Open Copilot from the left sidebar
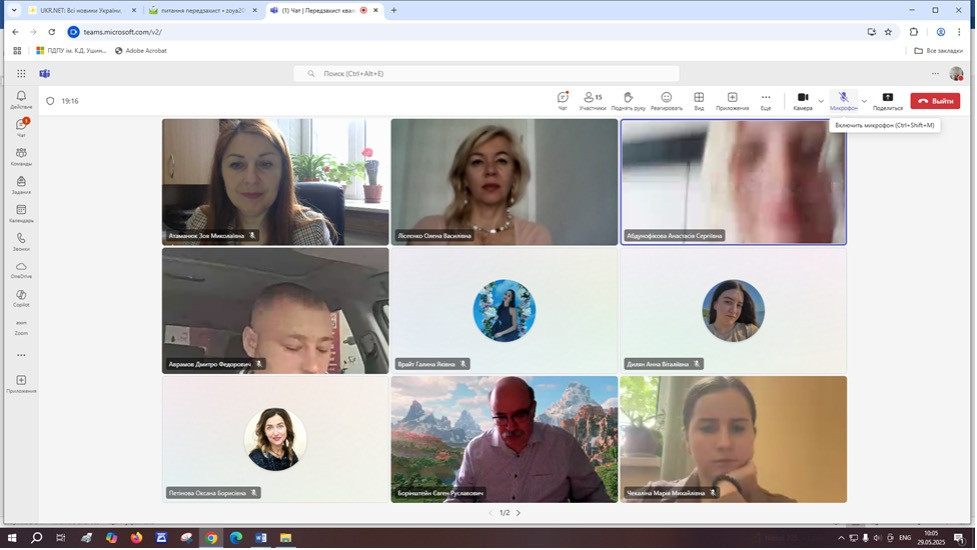Image resolution: width=977 pixels, height=550 pixels. [x=21, y=298]
